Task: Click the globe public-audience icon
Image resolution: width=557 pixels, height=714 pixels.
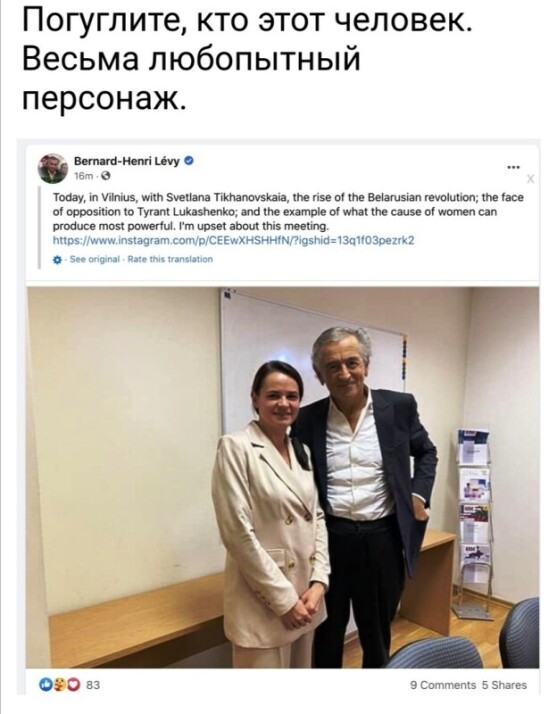Action: pos(105,176)
